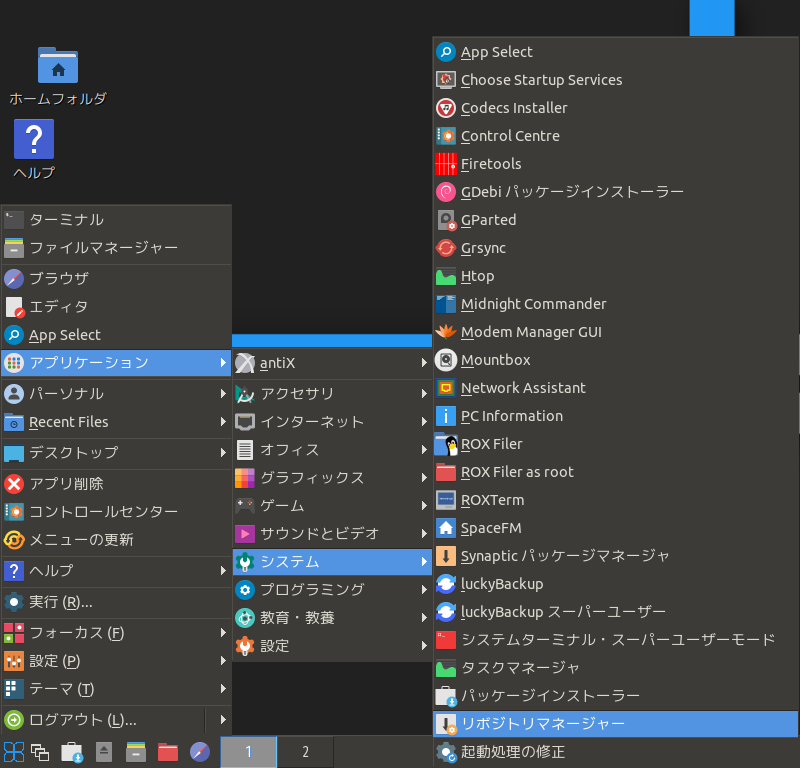Expand the サウンドとビデオ submenu
800x768 pixels.
pos(332,534)
